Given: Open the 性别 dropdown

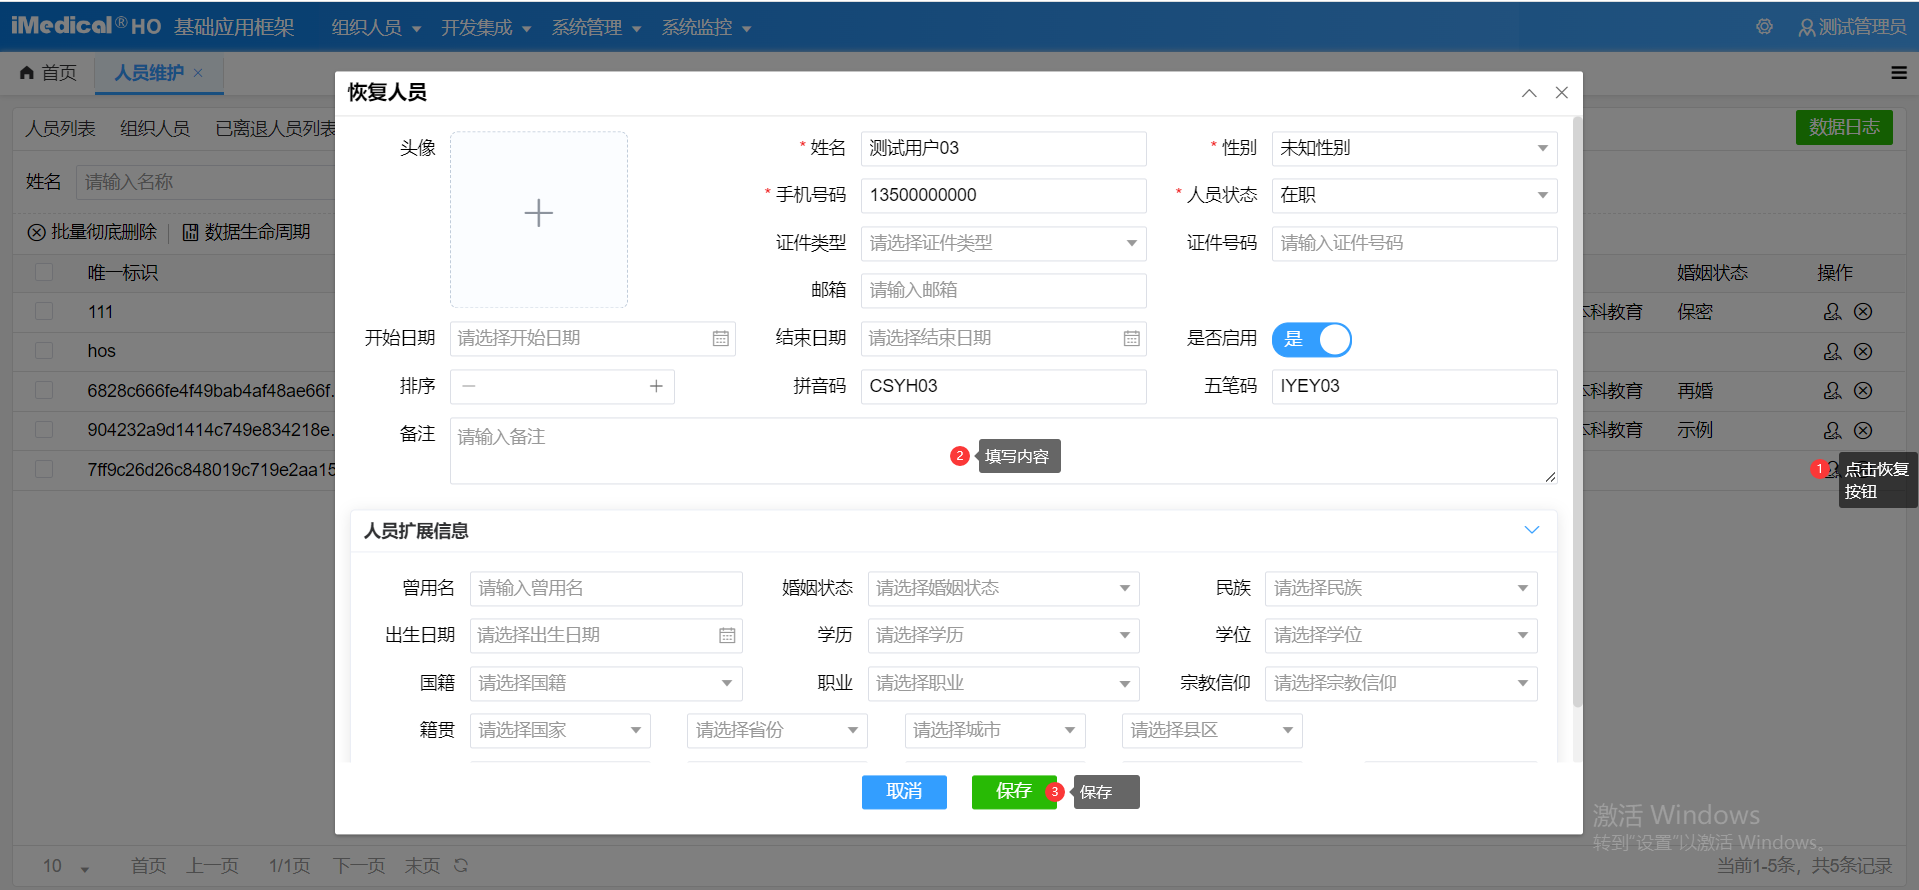Looking at the screenshot, I should point(1414,148).
